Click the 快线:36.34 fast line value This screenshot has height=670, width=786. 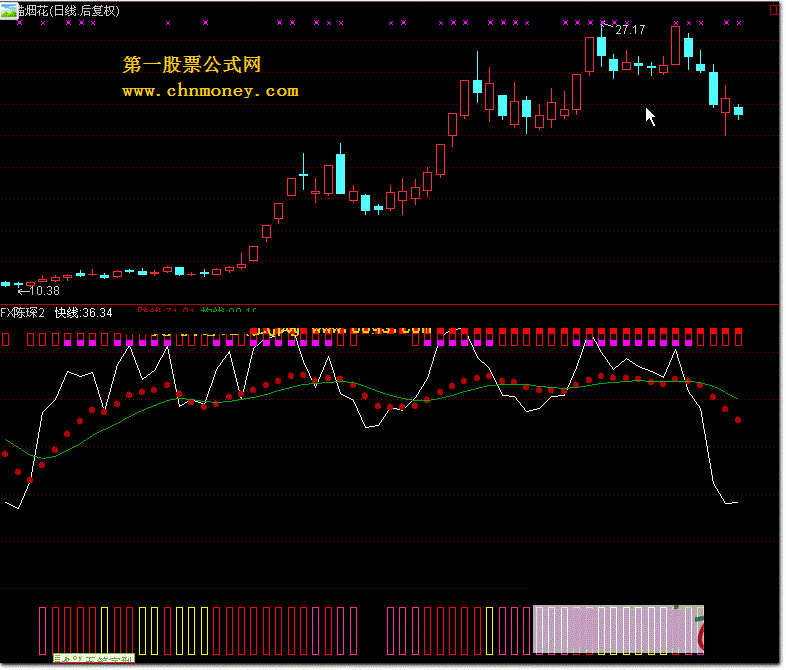pyautogui.click(x=84, y=313)
